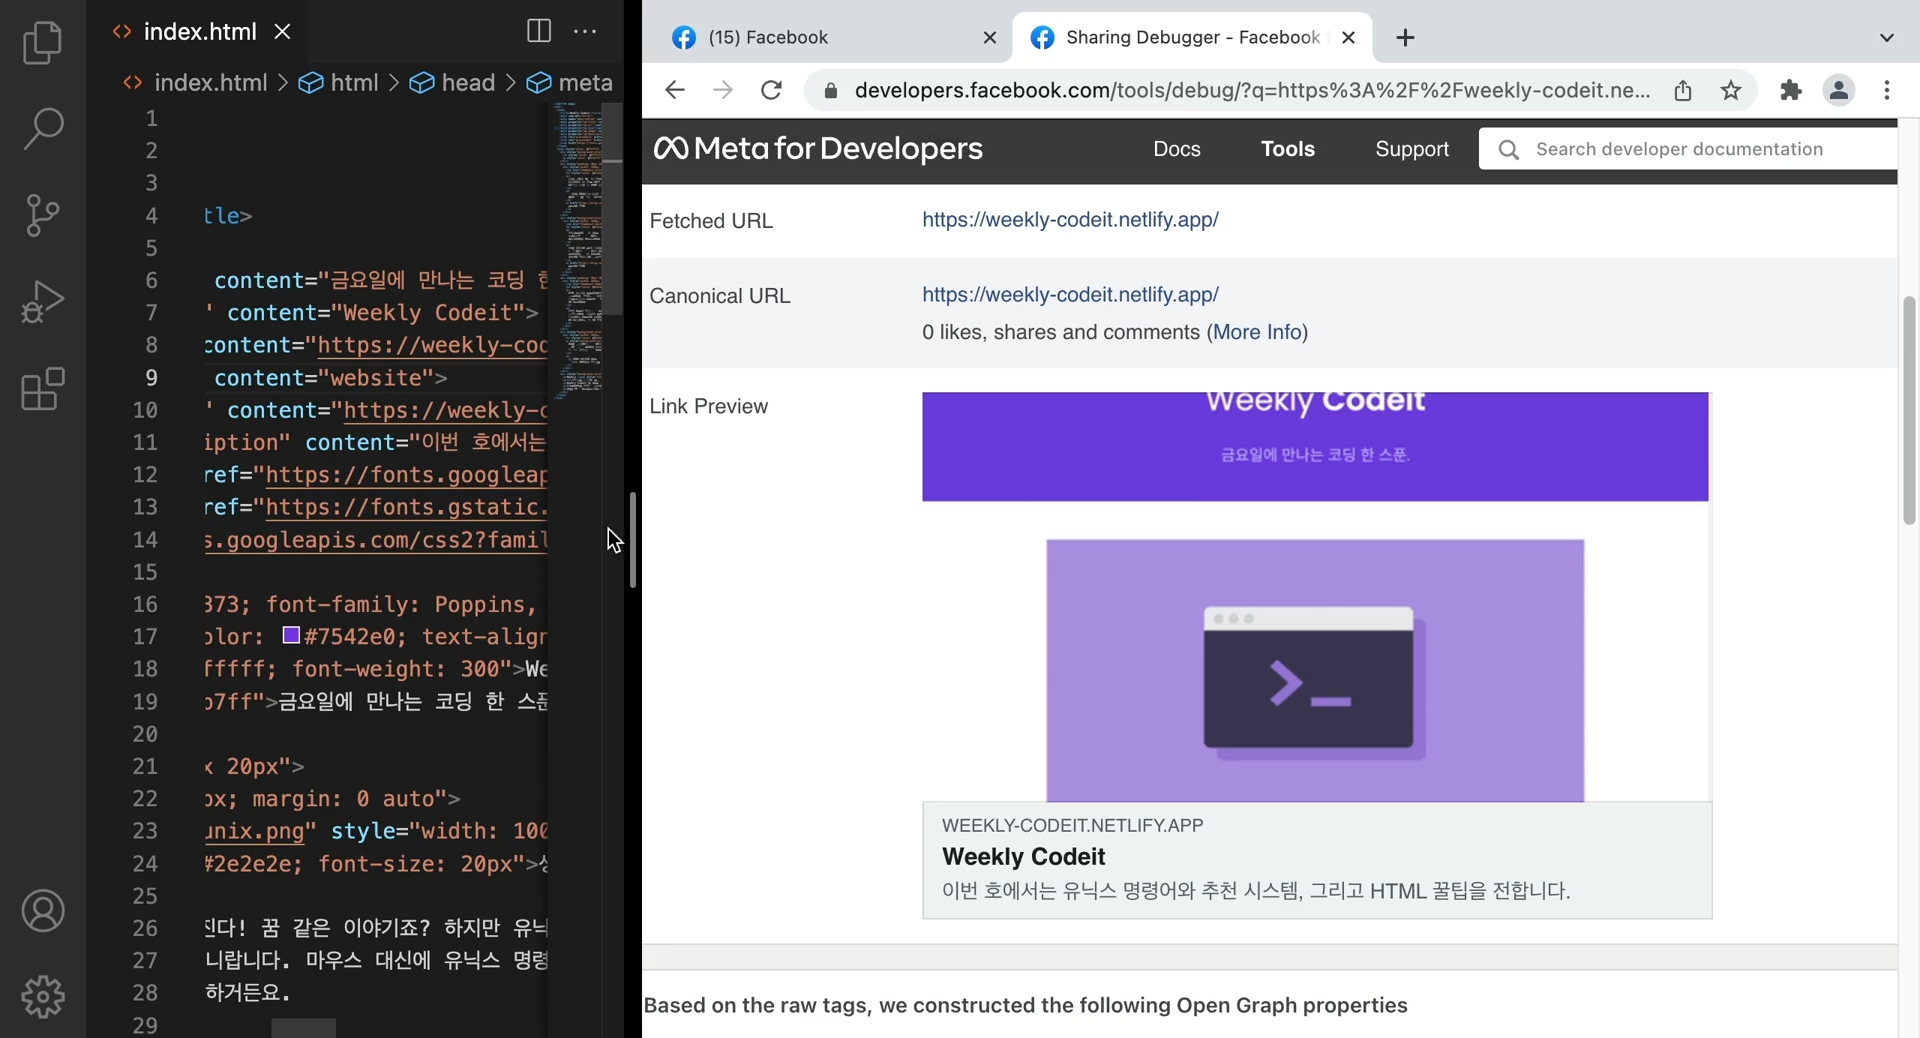This screenshot has height=1038, width=1920.
Task: Go to Meta for Developers home logo
Action: point(818,149)
